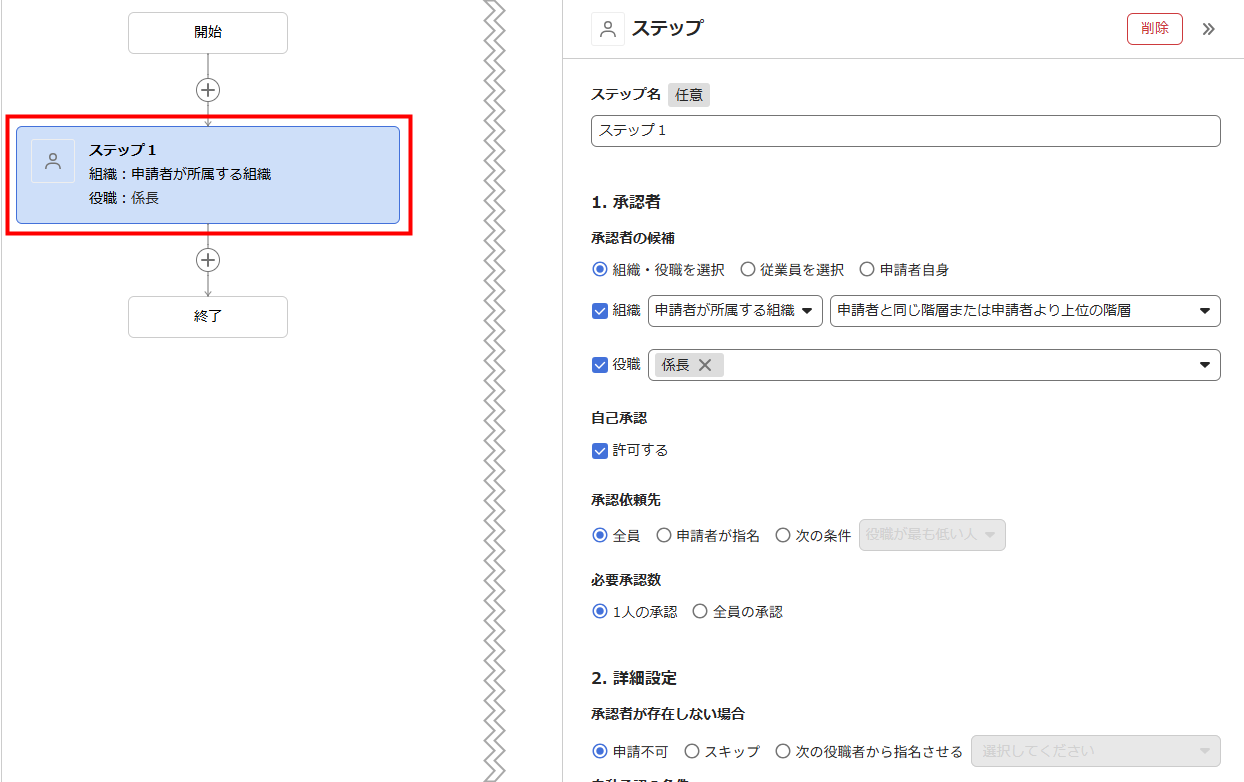Click the person icon in ステップ 1 card

coord(53,161)
